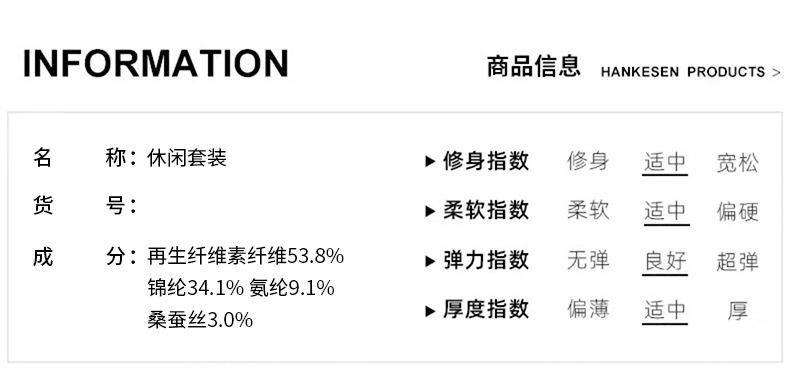Select 无弹 elasticity option
Screen dimensions: 790x388
click(x=588, y=261)
